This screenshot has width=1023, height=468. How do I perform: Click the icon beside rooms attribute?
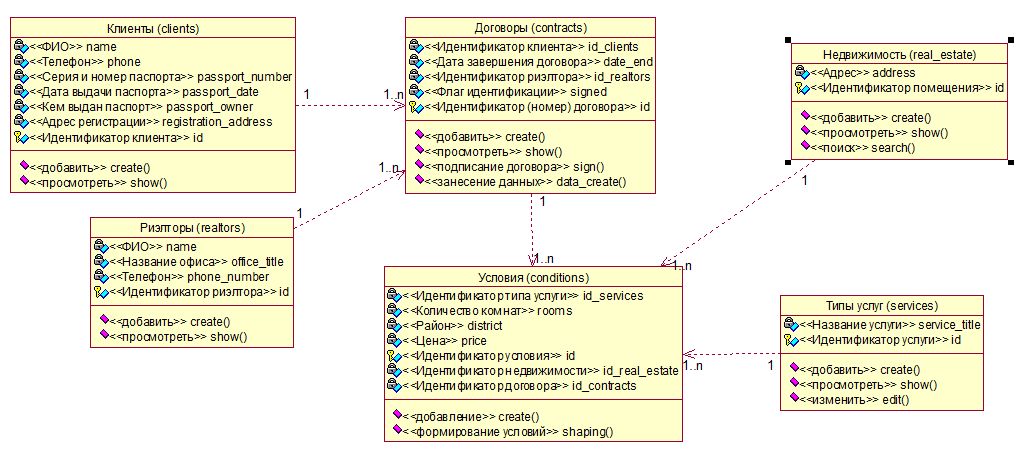click(393, 311)
